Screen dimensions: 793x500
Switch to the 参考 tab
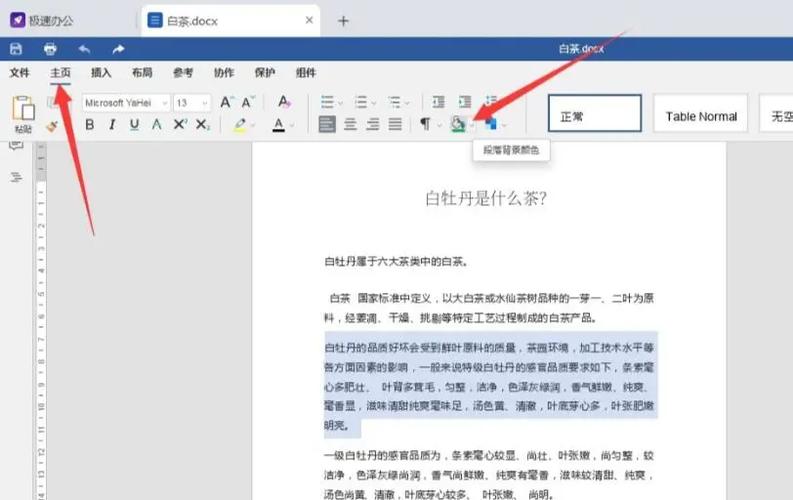(183, 73)
